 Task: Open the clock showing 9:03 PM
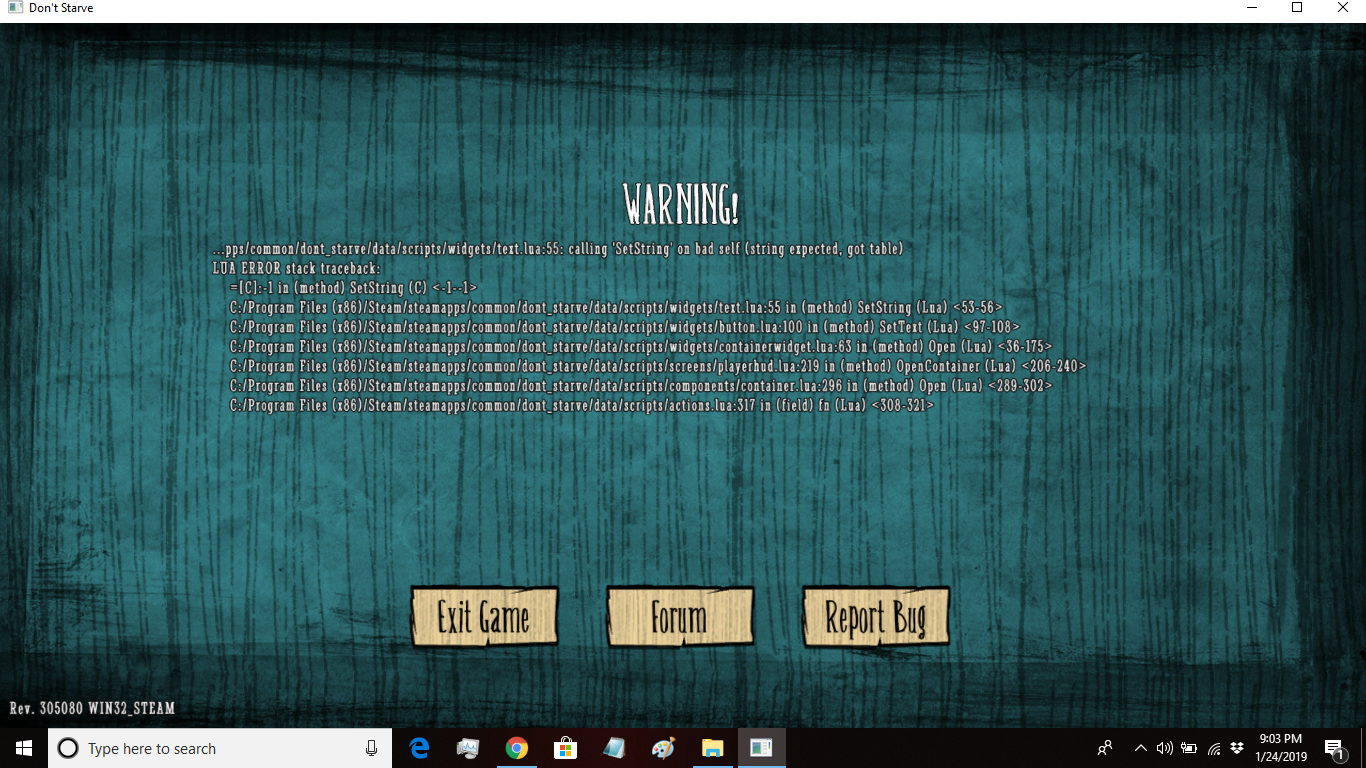1280,748
